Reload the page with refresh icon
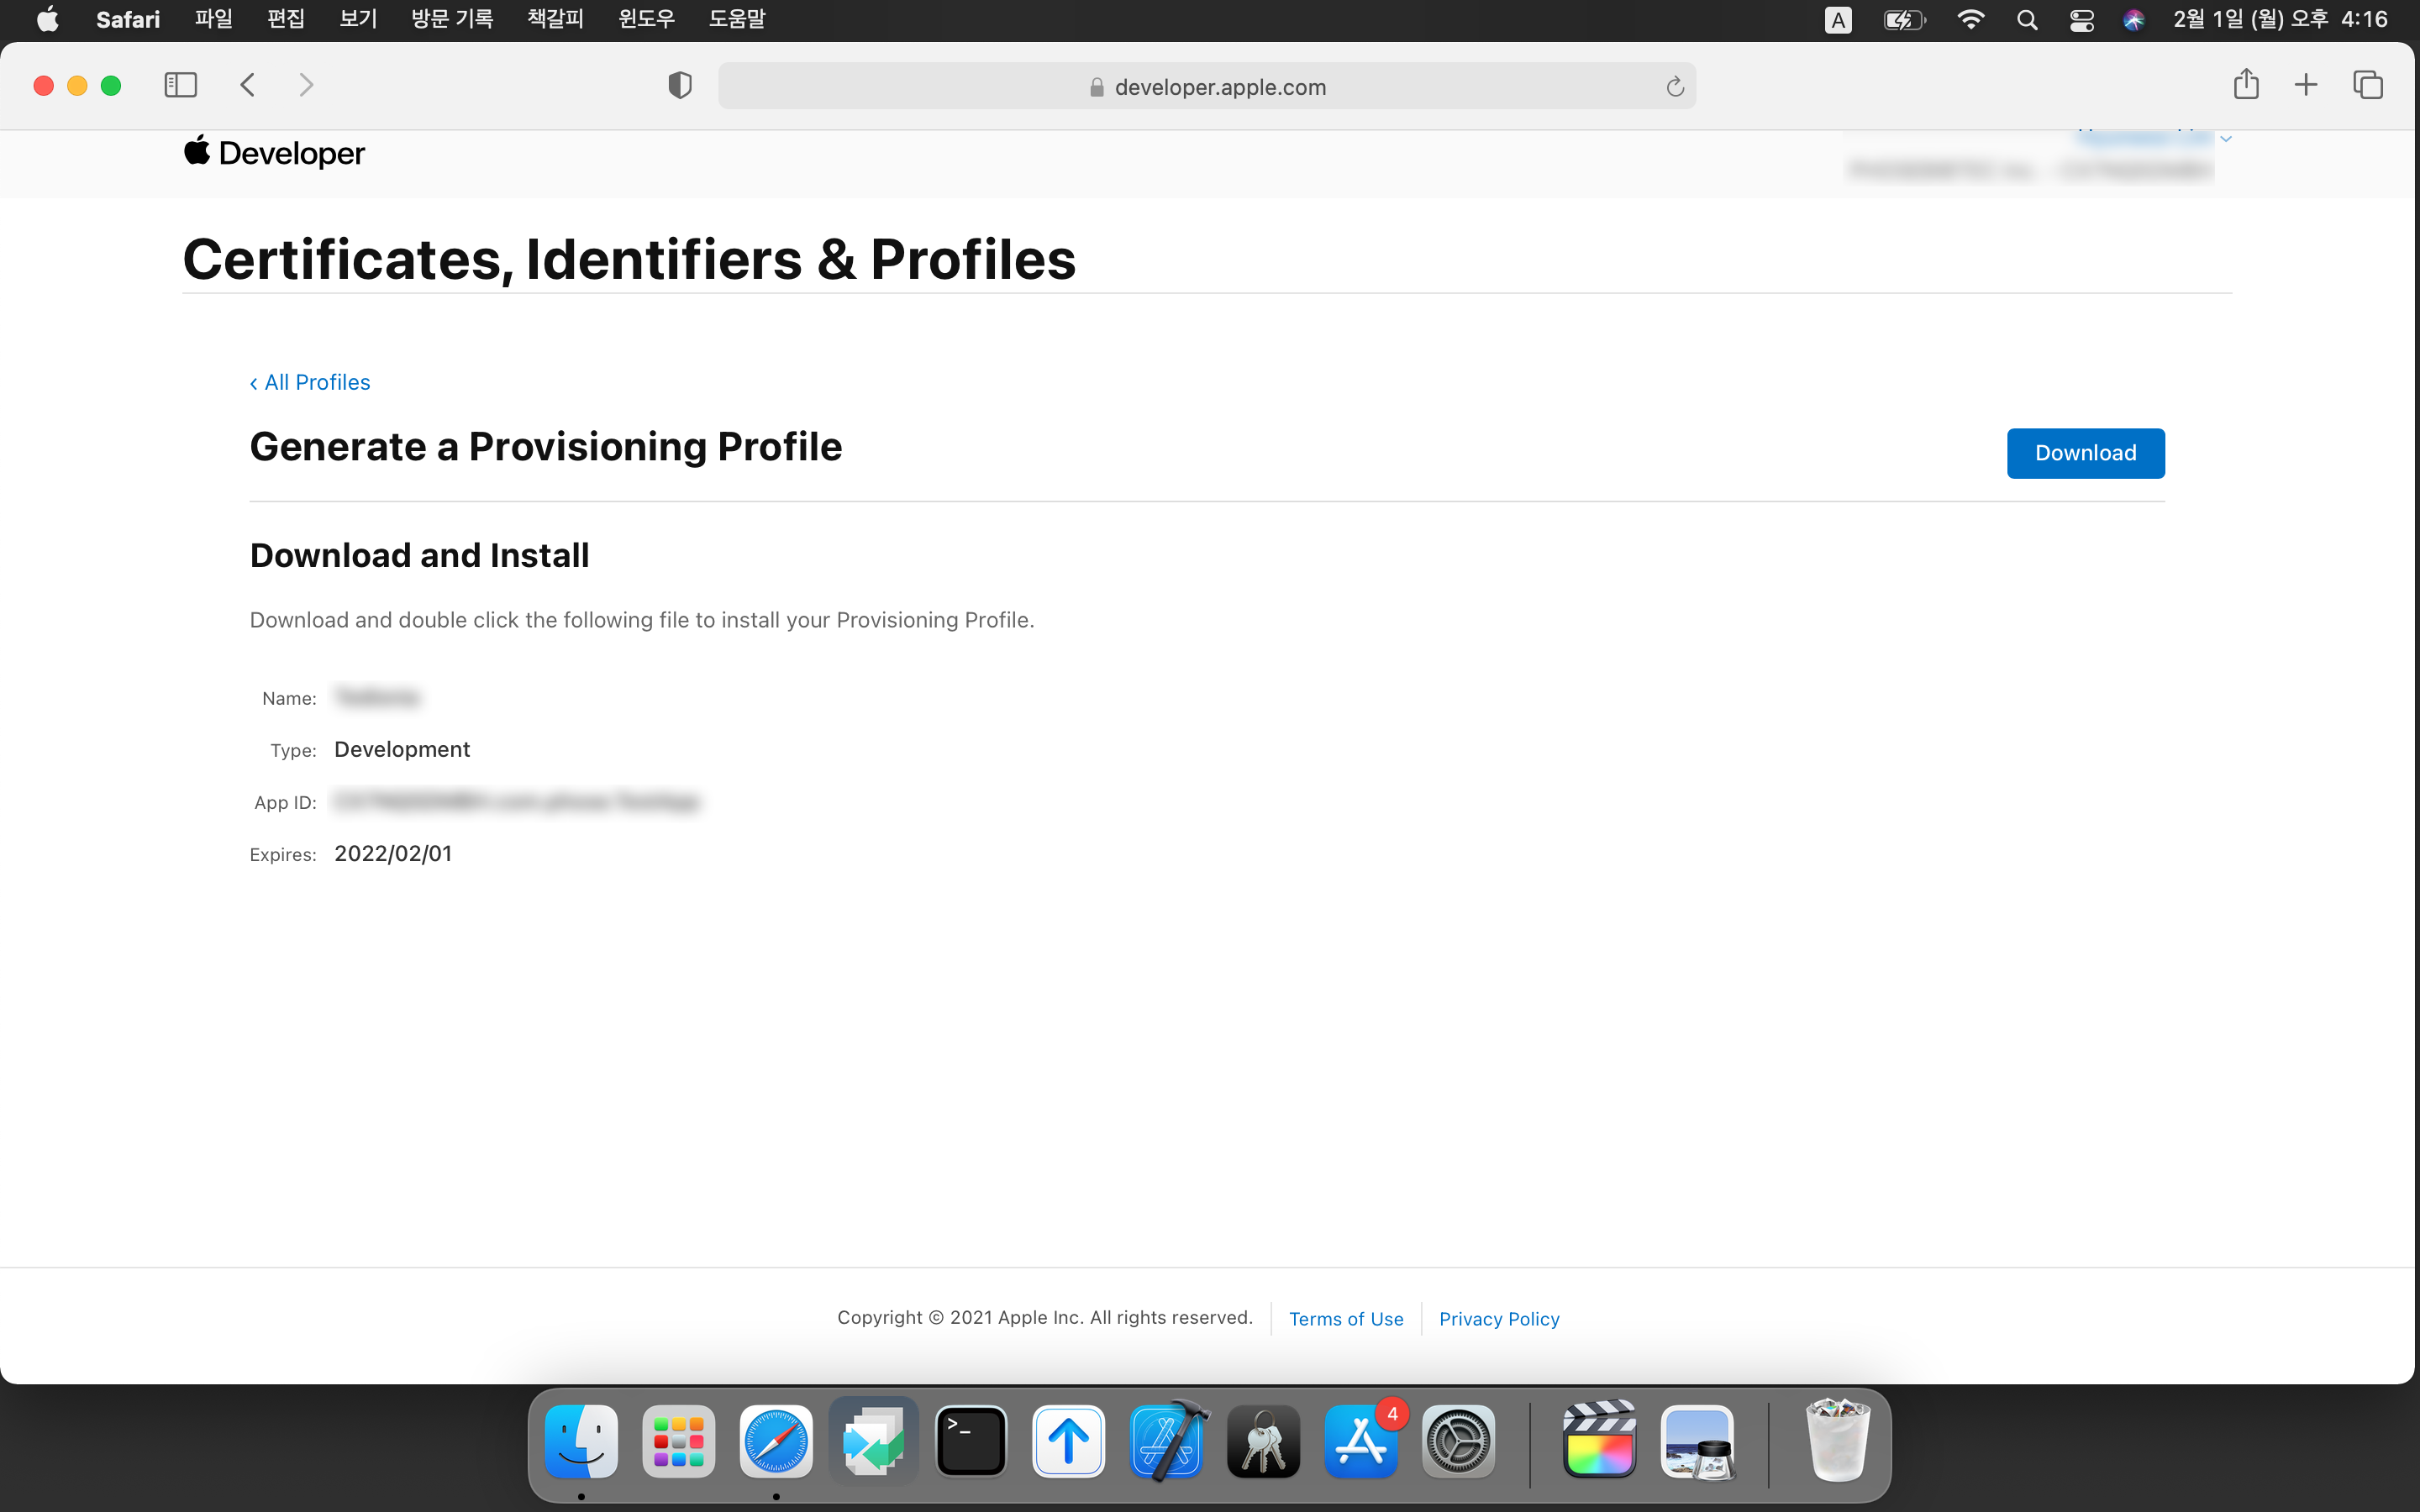 [x=1675, y=87]
